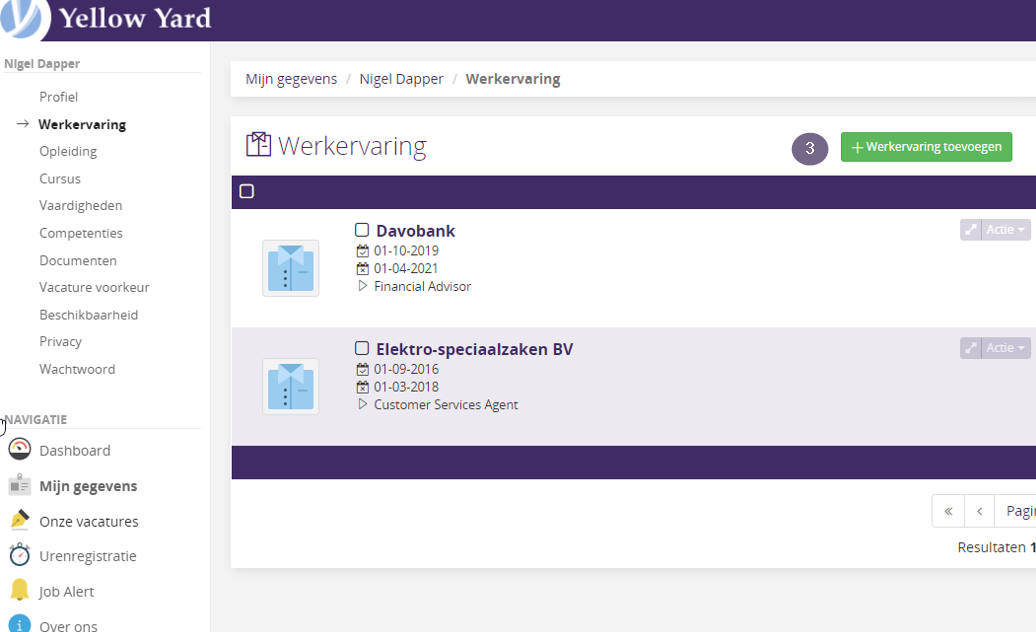Open the Davobank experience title
The height and width of the screenshot is (632, 1036).
[416, 230]
